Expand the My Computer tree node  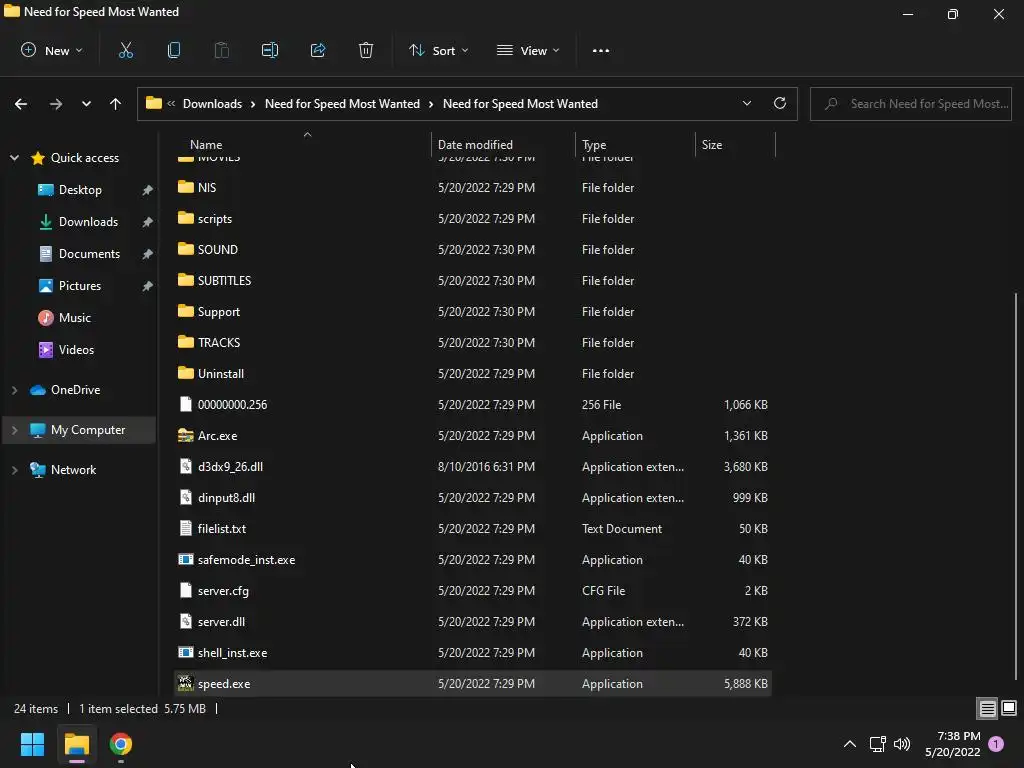(x=14, y=430)
